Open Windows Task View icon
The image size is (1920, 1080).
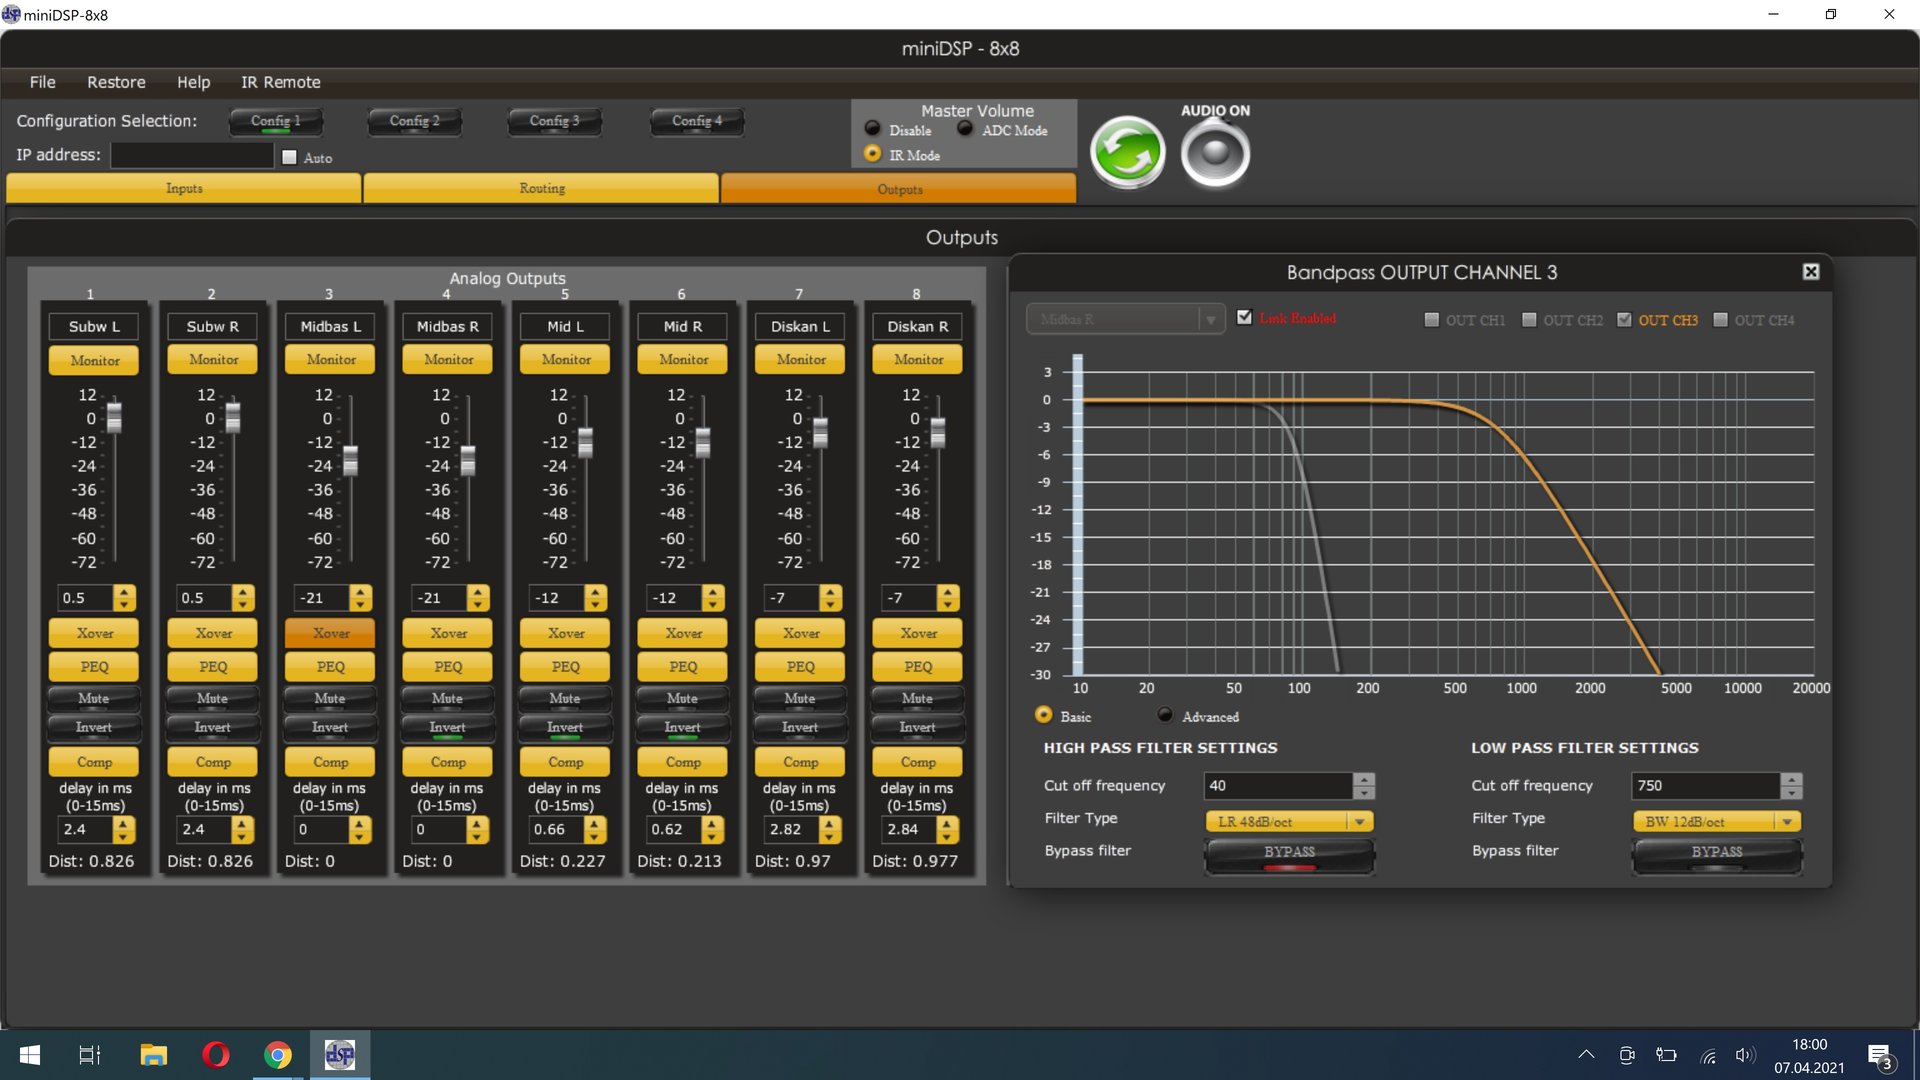pos(90,1055)
